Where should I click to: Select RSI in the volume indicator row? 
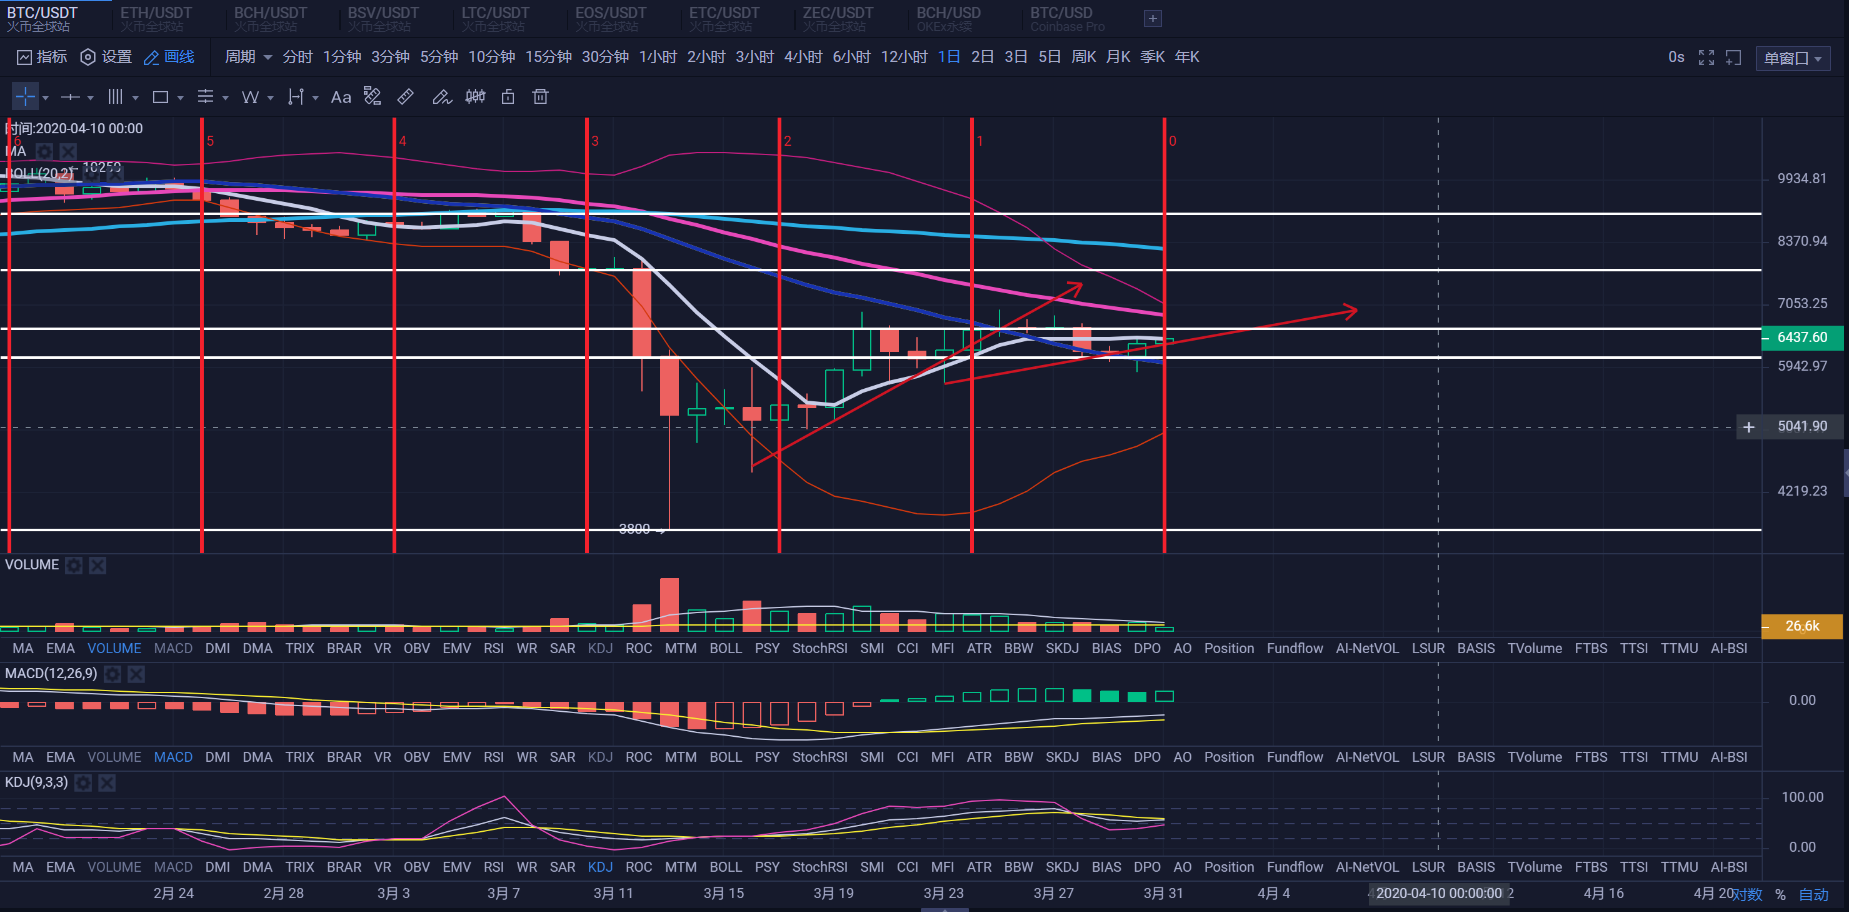[x=494, y=649]
